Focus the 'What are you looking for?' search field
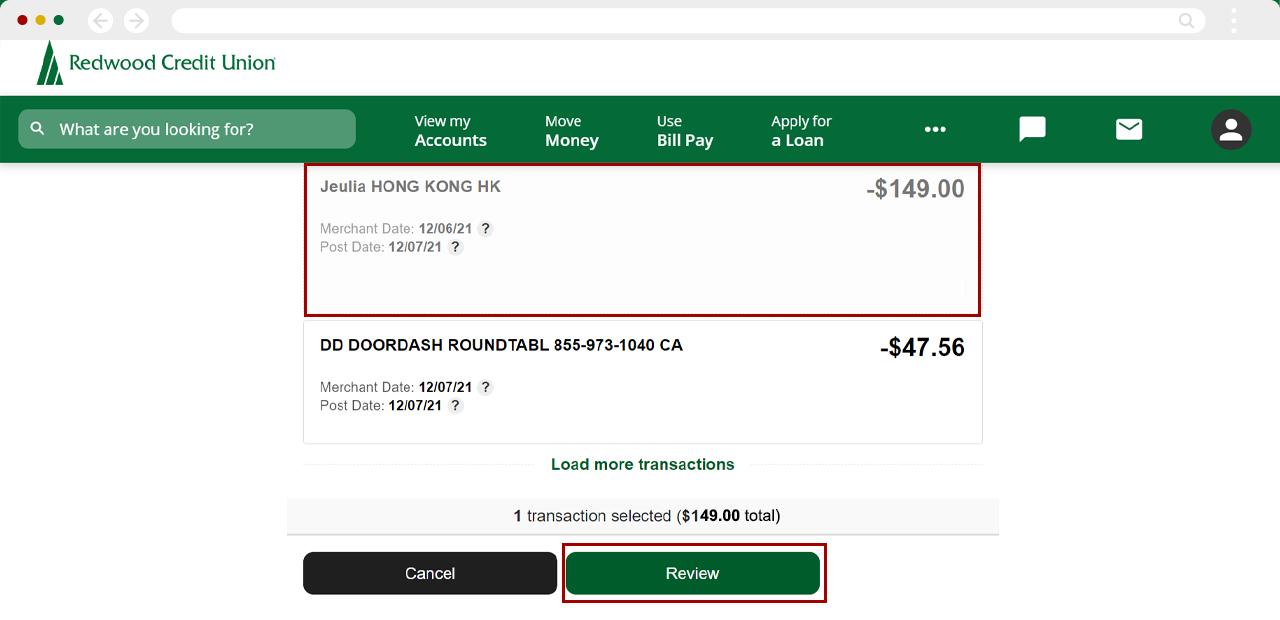The image size is (1280, 620). click(187, 129)
